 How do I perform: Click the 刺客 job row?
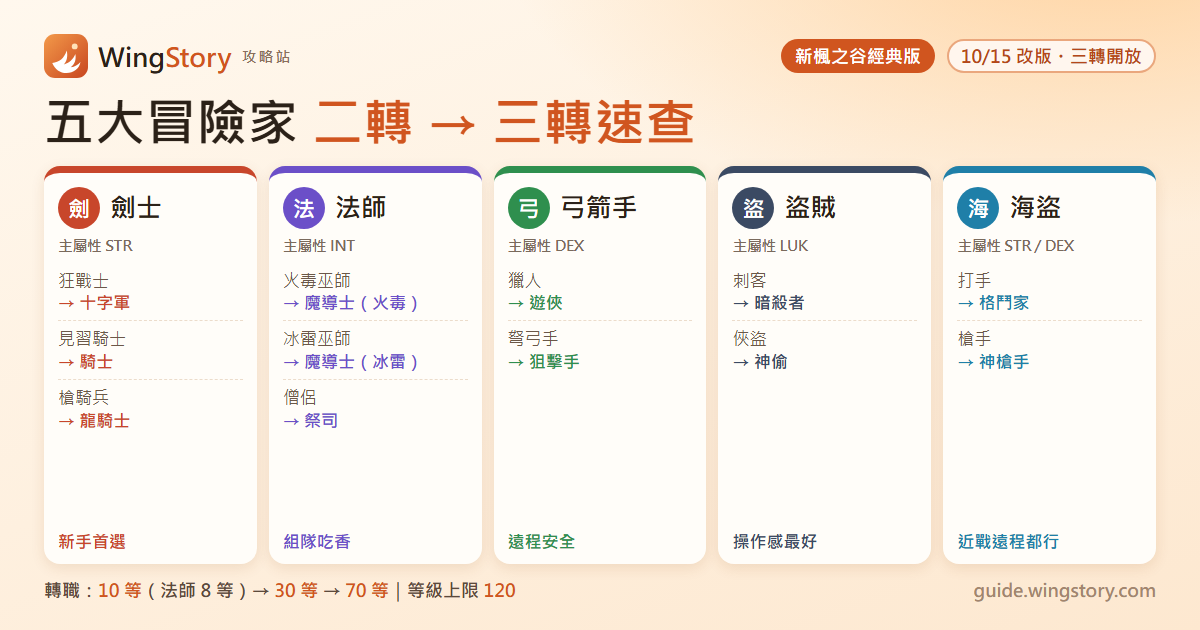pyautogui.click(x=749, y=281)
